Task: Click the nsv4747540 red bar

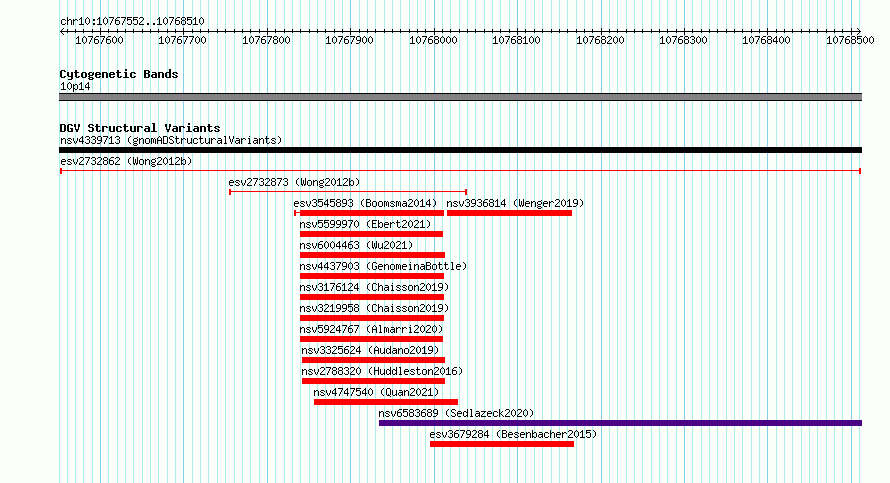Action: point(386,402)
